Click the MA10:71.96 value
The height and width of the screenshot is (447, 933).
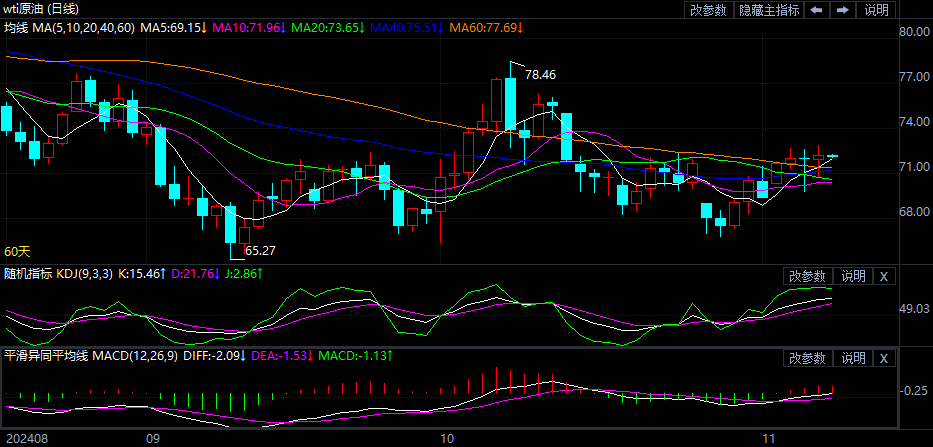pos(249,27)
